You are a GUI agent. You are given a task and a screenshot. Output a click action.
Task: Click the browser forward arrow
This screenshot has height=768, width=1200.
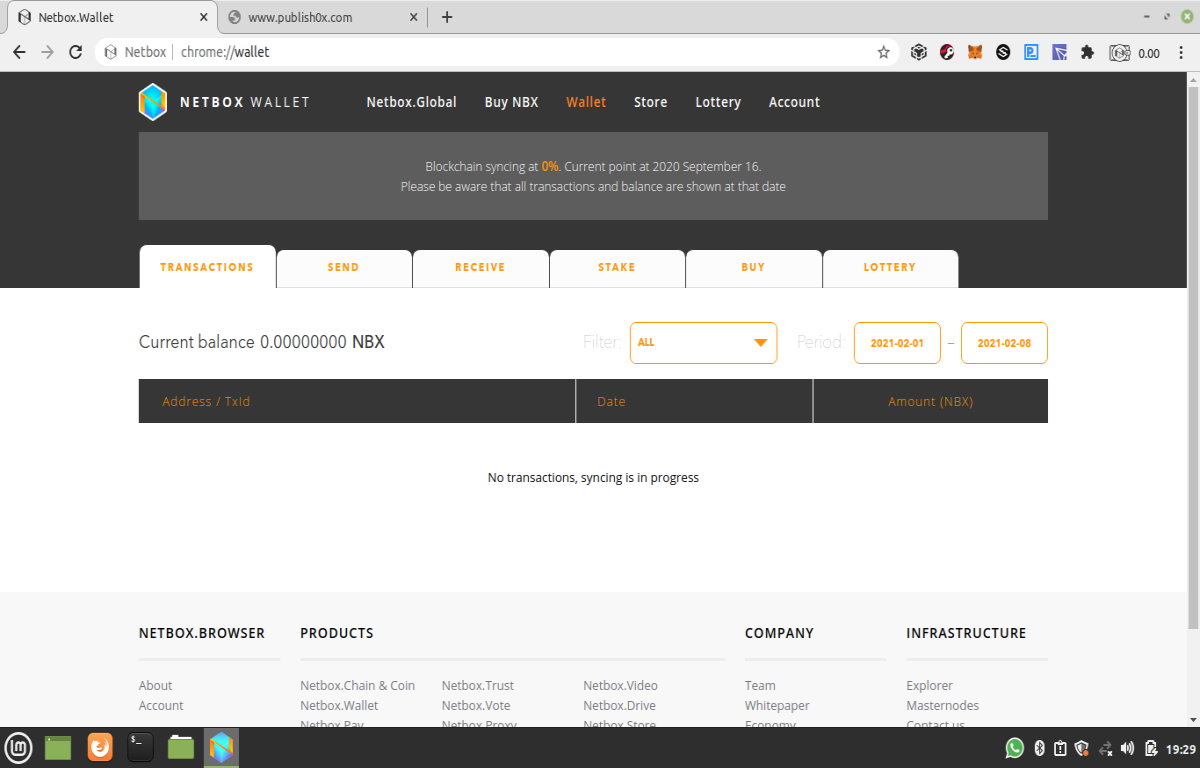coord(47,52)
